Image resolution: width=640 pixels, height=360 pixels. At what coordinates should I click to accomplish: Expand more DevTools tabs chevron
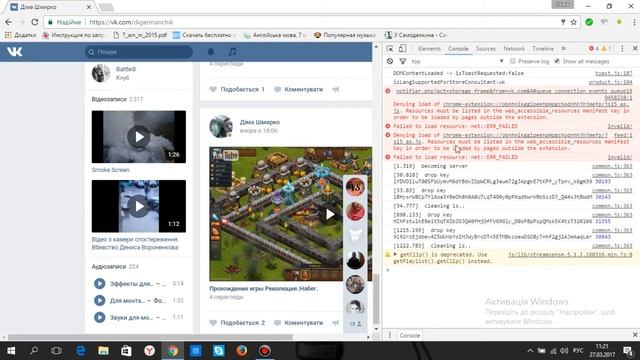pos(564,49)
